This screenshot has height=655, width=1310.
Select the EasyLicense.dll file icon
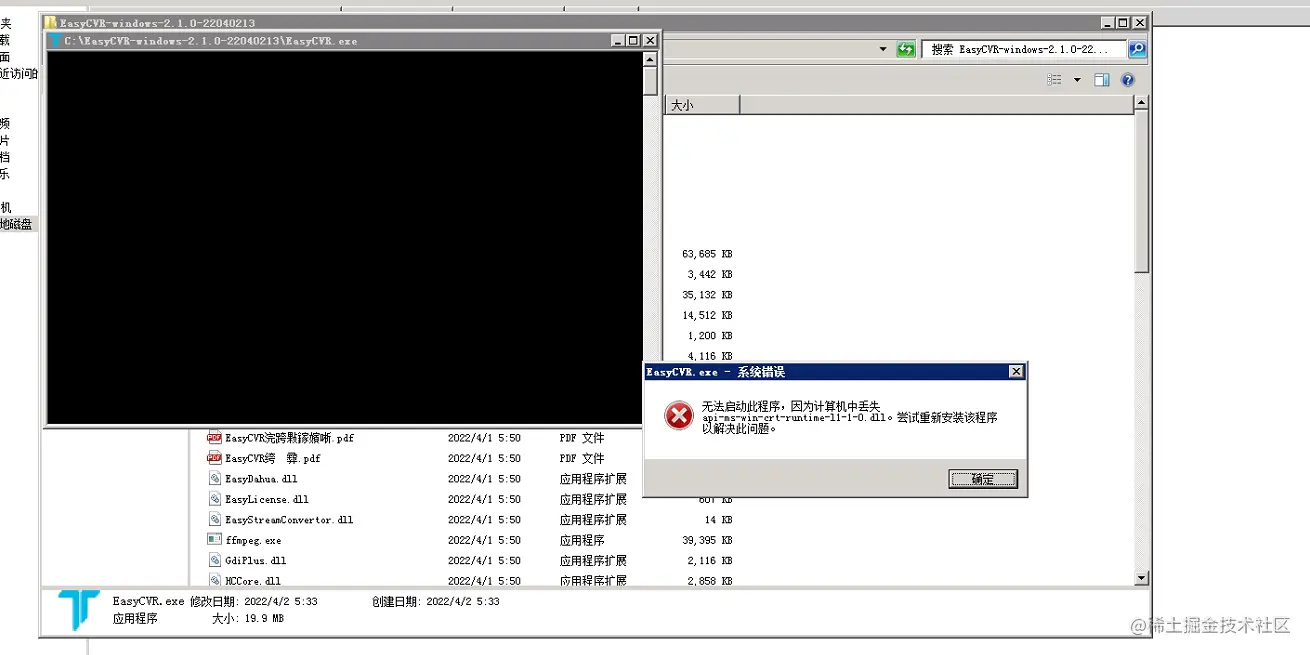(214, 498)
